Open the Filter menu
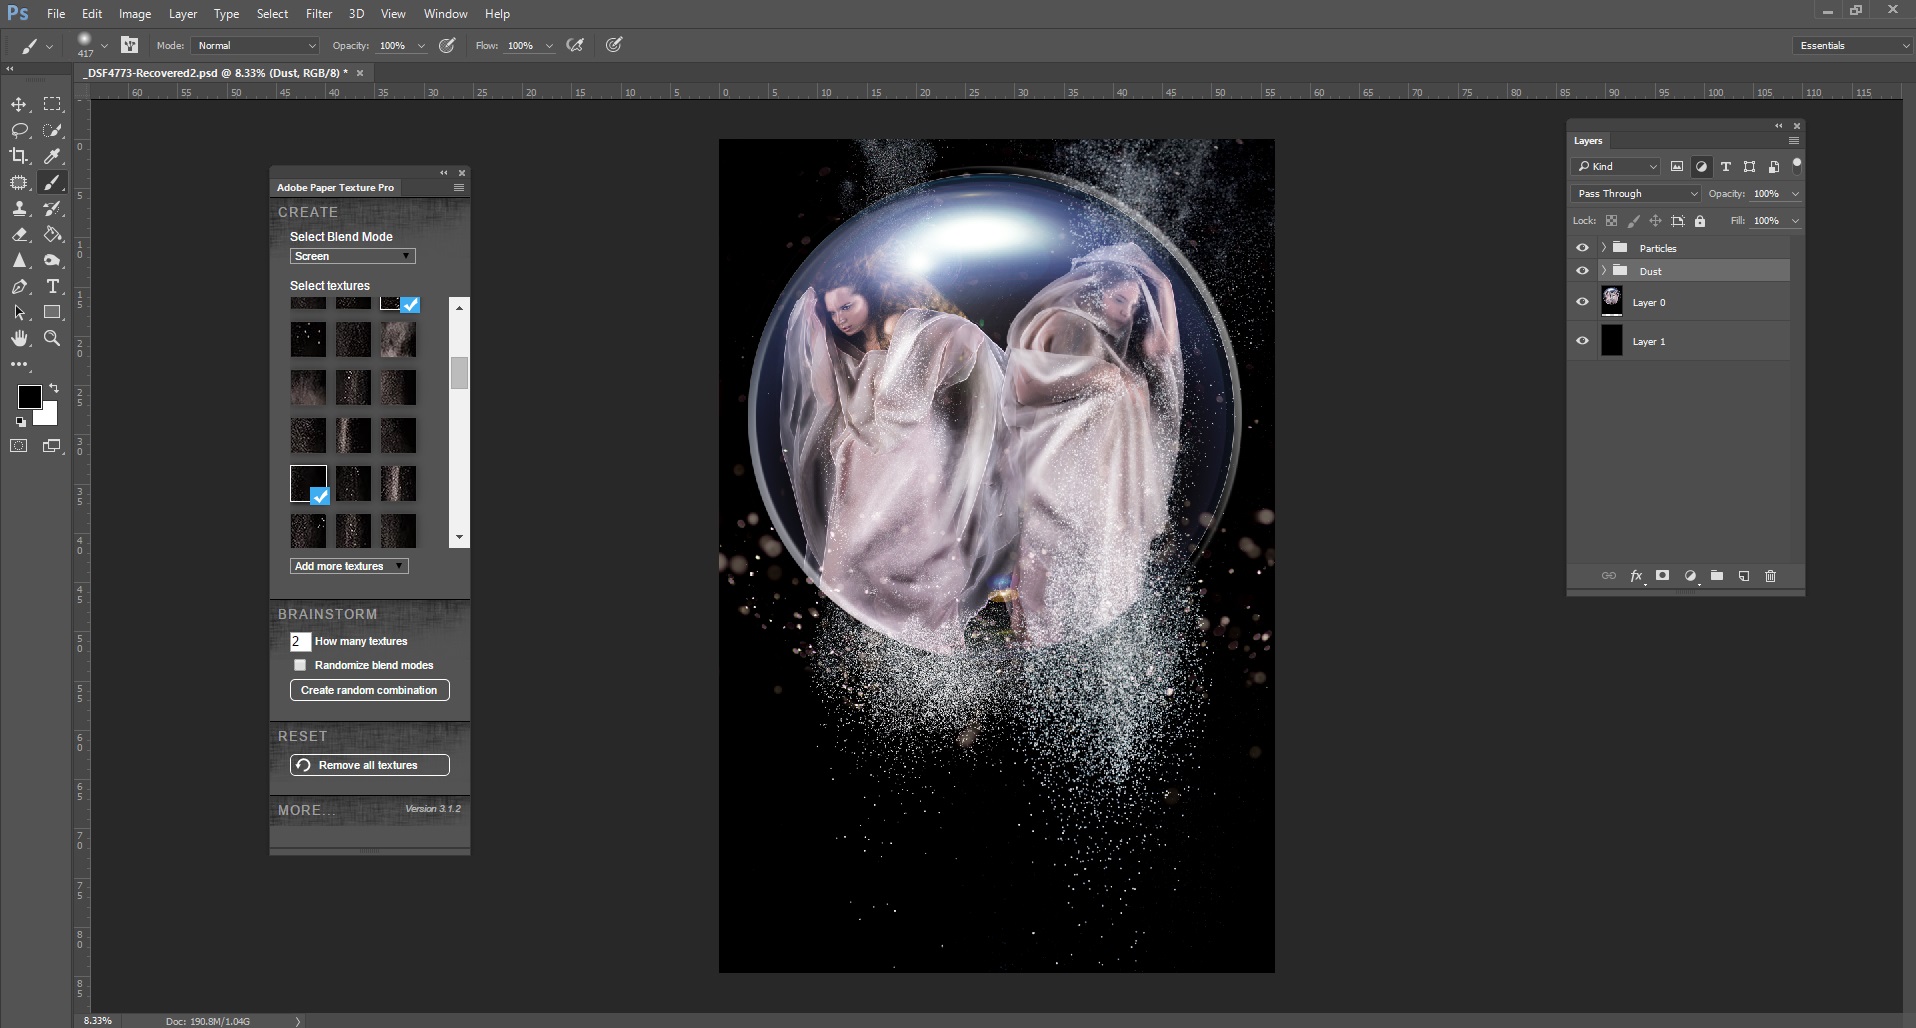The height and width of the screenshot is (1028, 1916). [x=318, y=13]
